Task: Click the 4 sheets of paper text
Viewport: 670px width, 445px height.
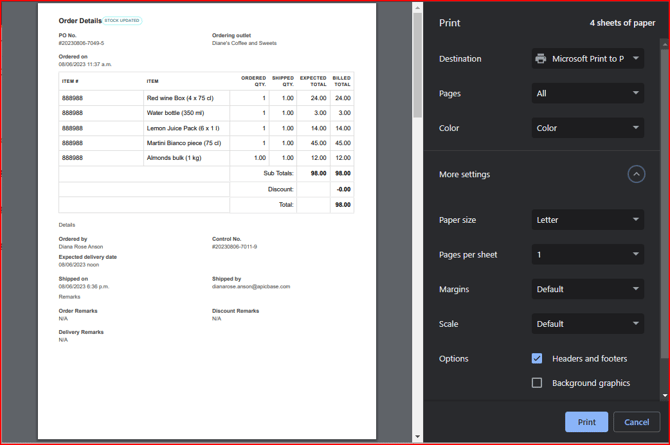Action: coord(622,23)
